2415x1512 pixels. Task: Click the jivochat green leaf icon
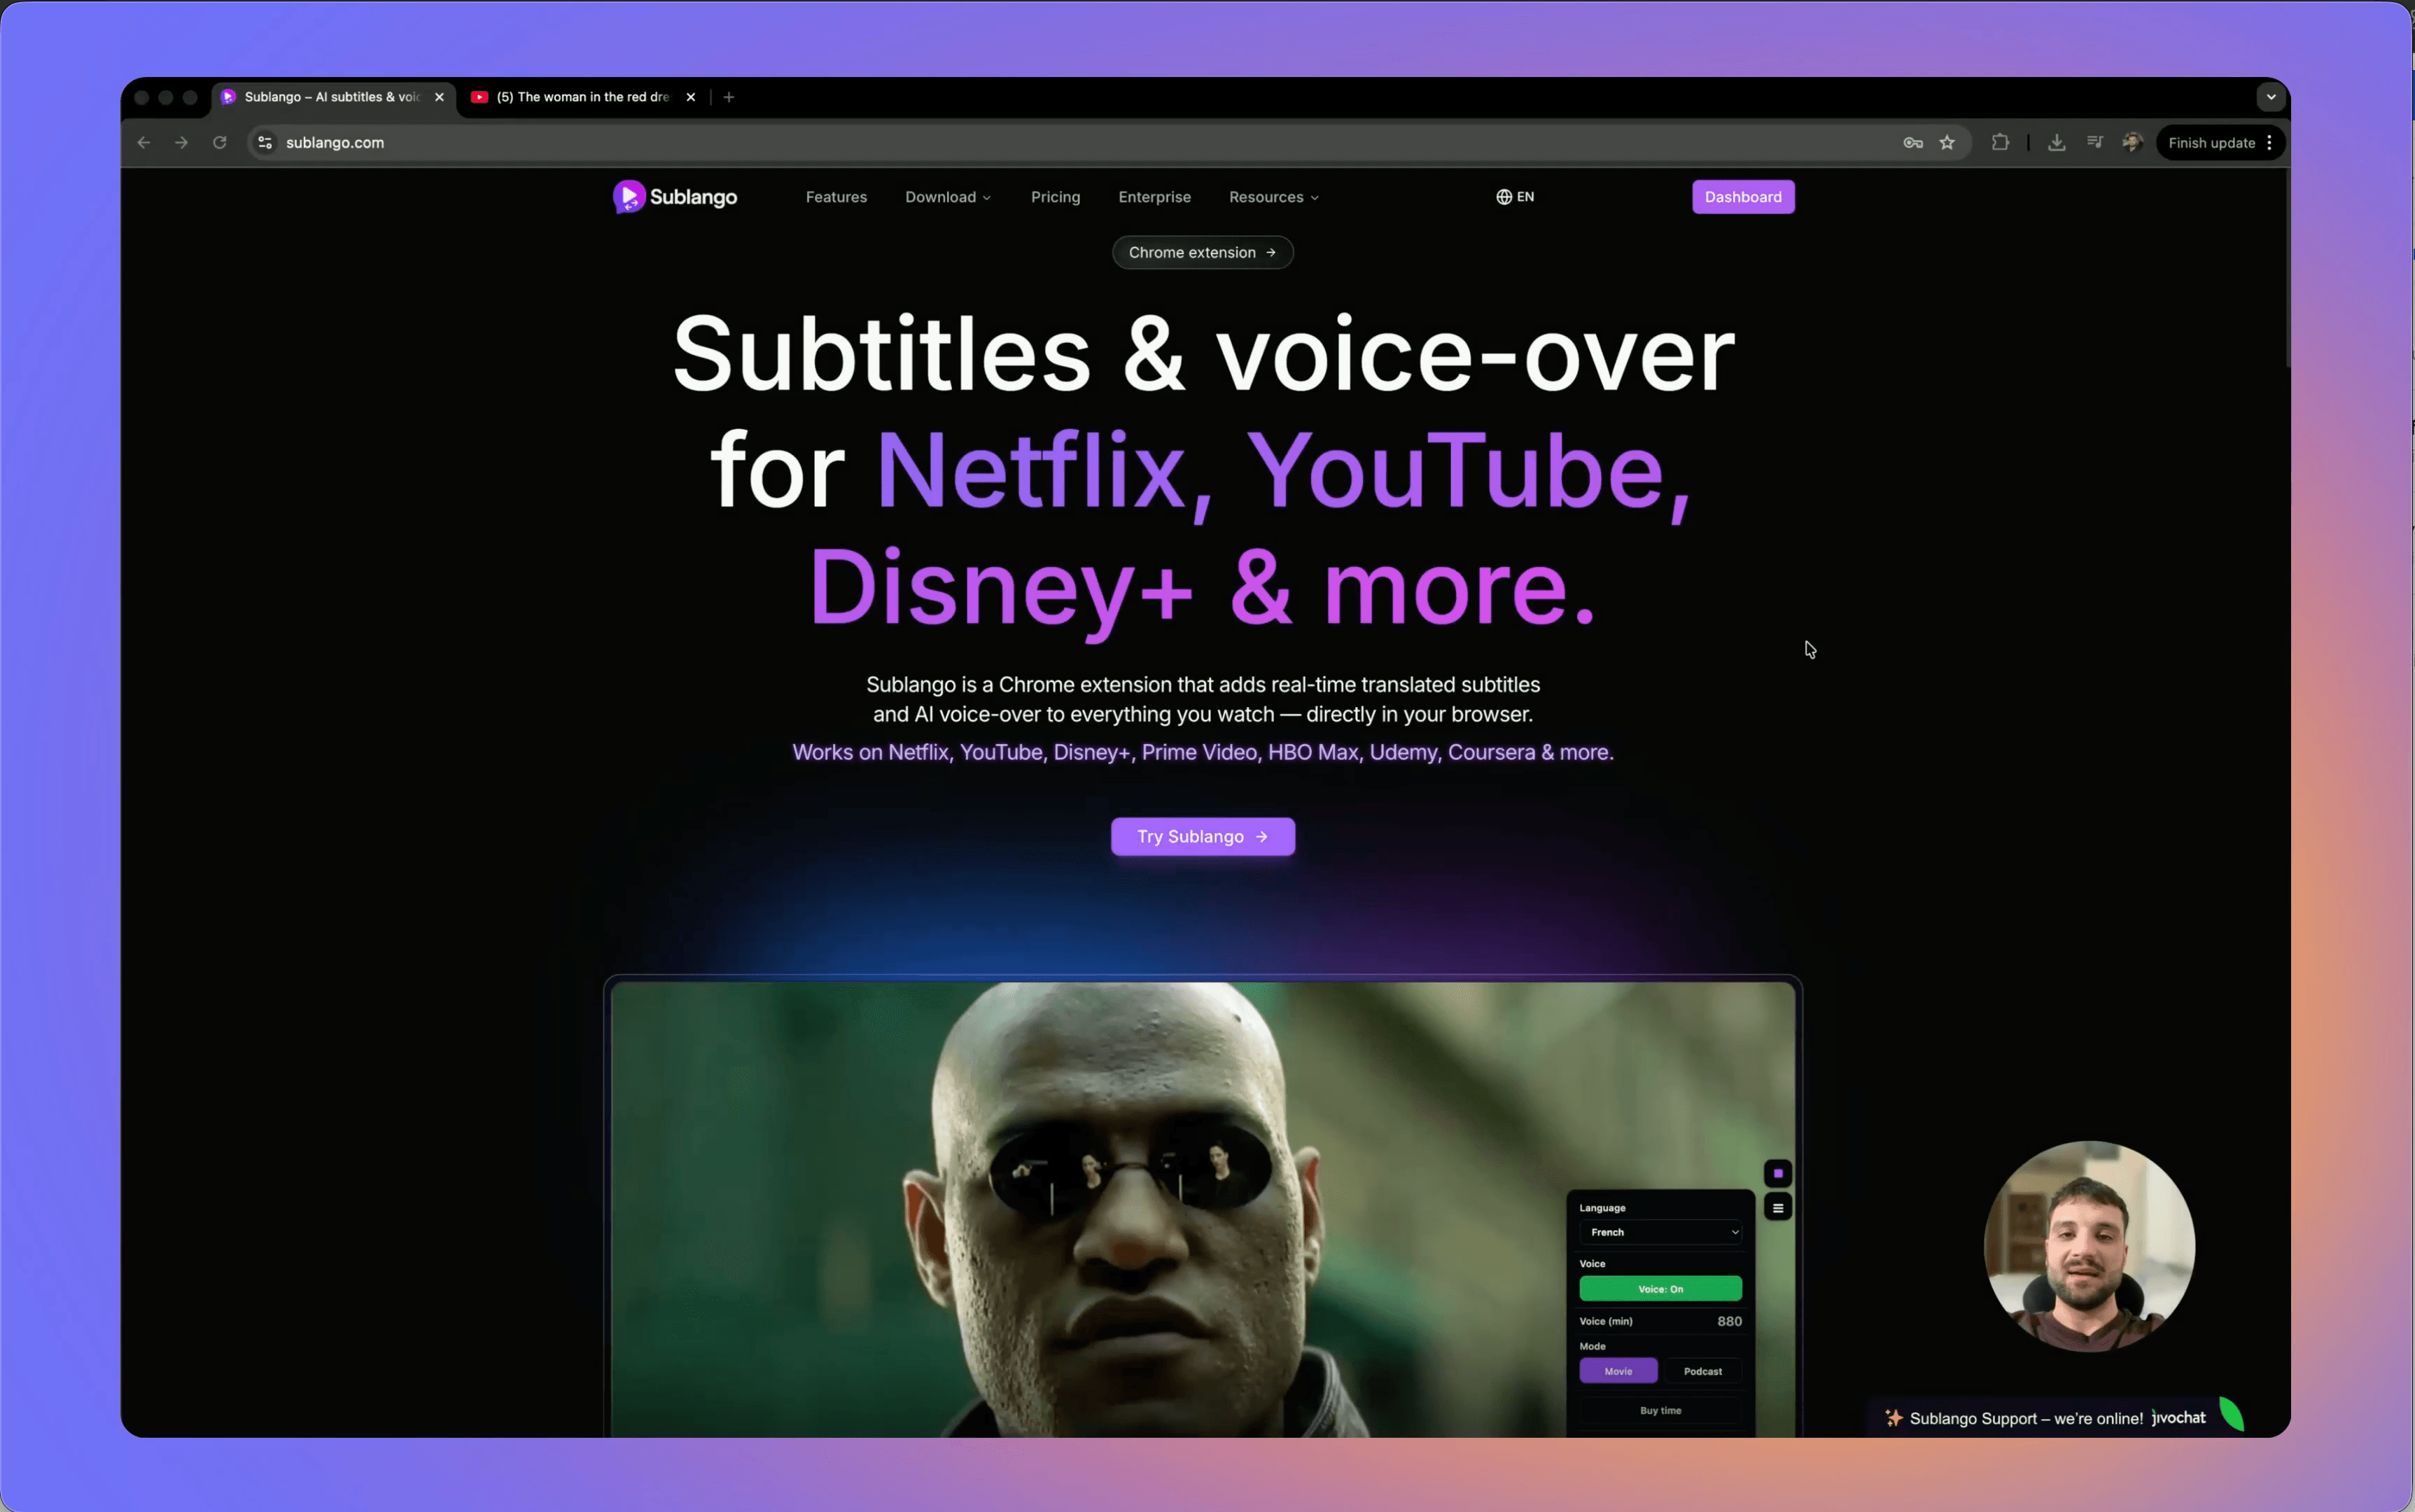(x=2232, y=1415)
